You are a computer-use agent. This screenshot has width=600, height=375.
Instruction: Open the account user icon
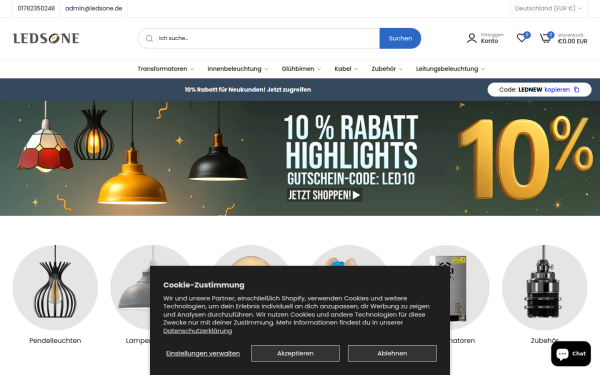471,38
